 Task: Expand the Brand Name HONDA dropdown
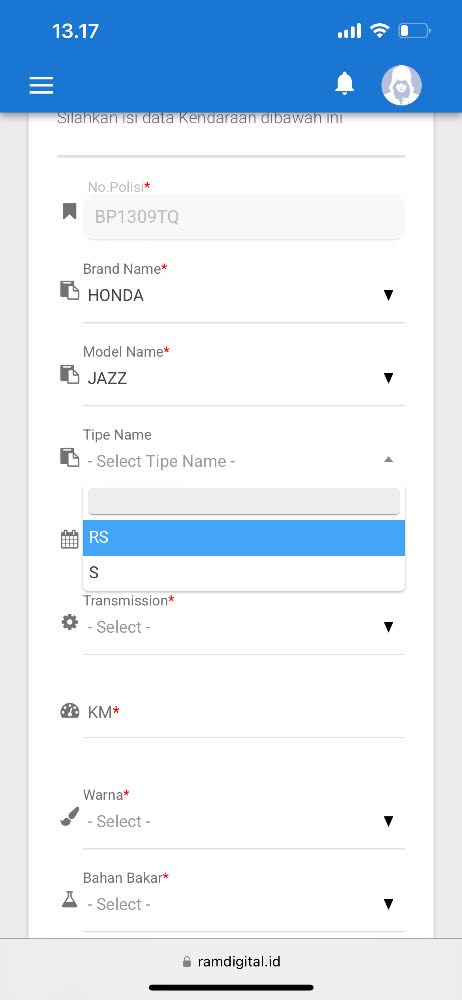(x=244, y=295)
